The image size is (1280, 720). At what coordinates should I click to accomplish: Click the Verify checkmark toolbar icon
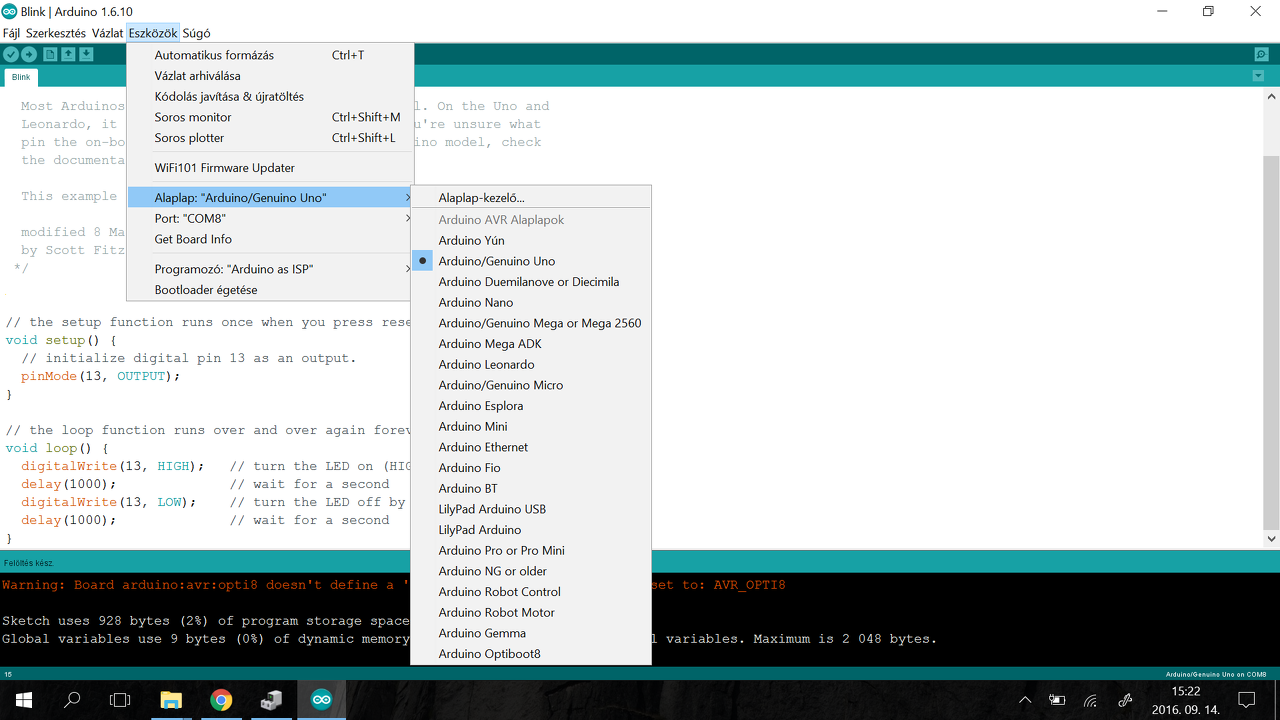[x=12, y=54]
